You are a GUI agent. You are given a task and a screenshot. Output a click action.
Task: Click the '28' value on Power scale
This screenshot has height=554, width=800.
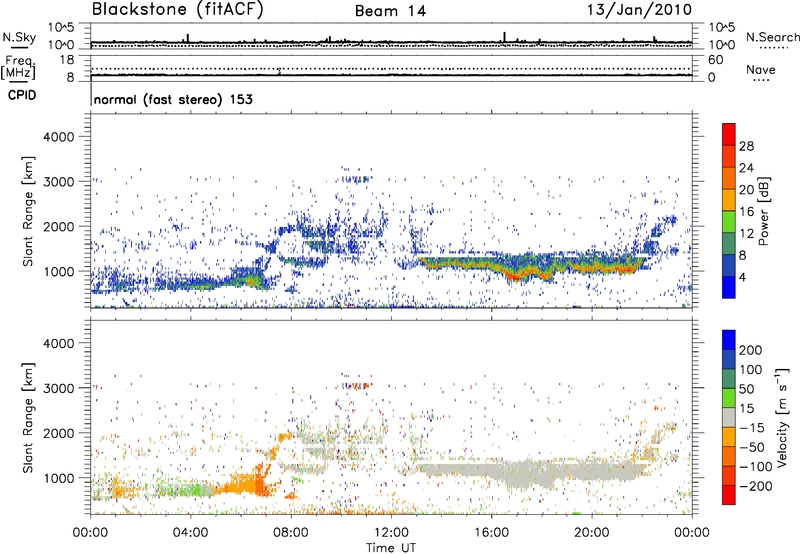(x=746, y=146)
